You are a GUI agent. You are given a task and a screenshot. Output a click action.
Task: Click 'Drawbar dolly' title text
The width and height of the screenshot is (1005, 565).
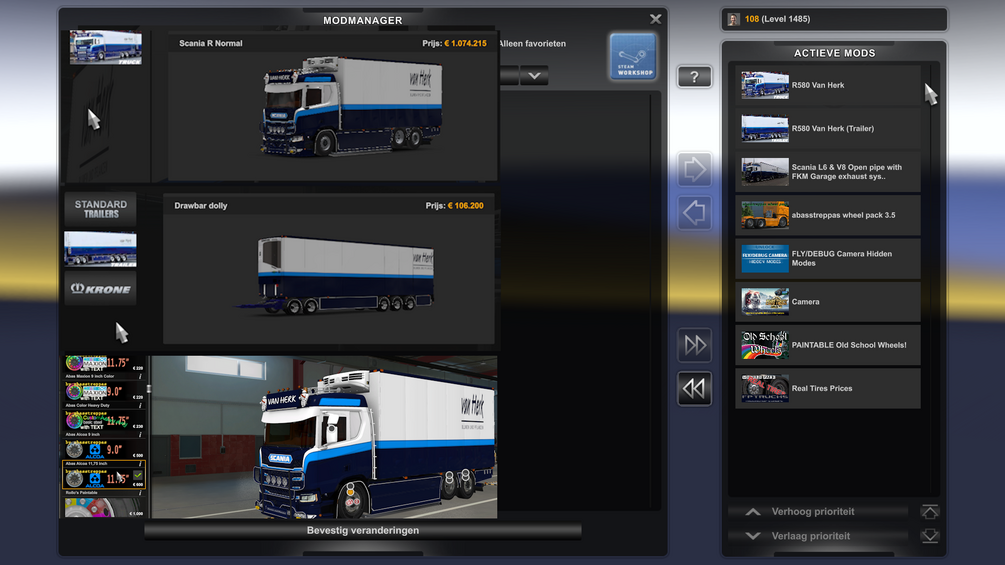(x=201, y=206)
